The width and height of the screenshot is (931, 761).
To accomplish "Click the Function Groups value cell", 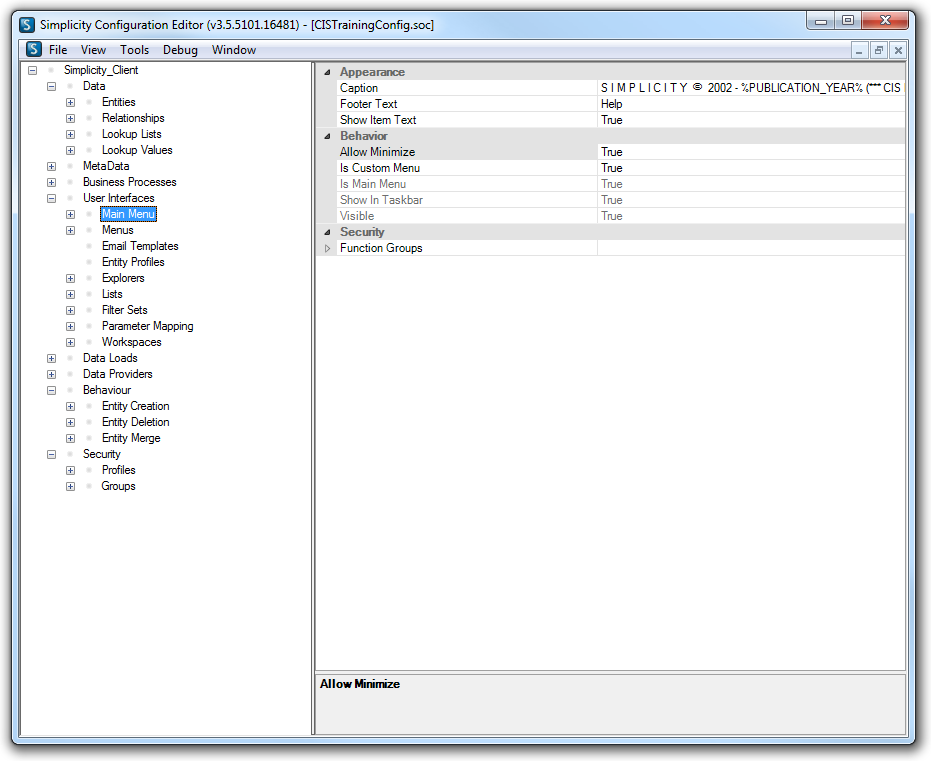I will 750,248.
